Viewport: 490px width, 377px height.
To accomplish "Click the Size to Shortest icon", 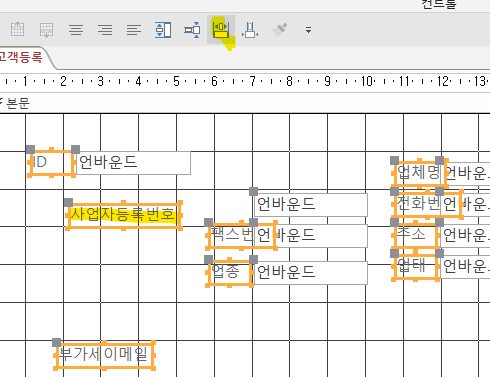I will [x=192, y=30].
